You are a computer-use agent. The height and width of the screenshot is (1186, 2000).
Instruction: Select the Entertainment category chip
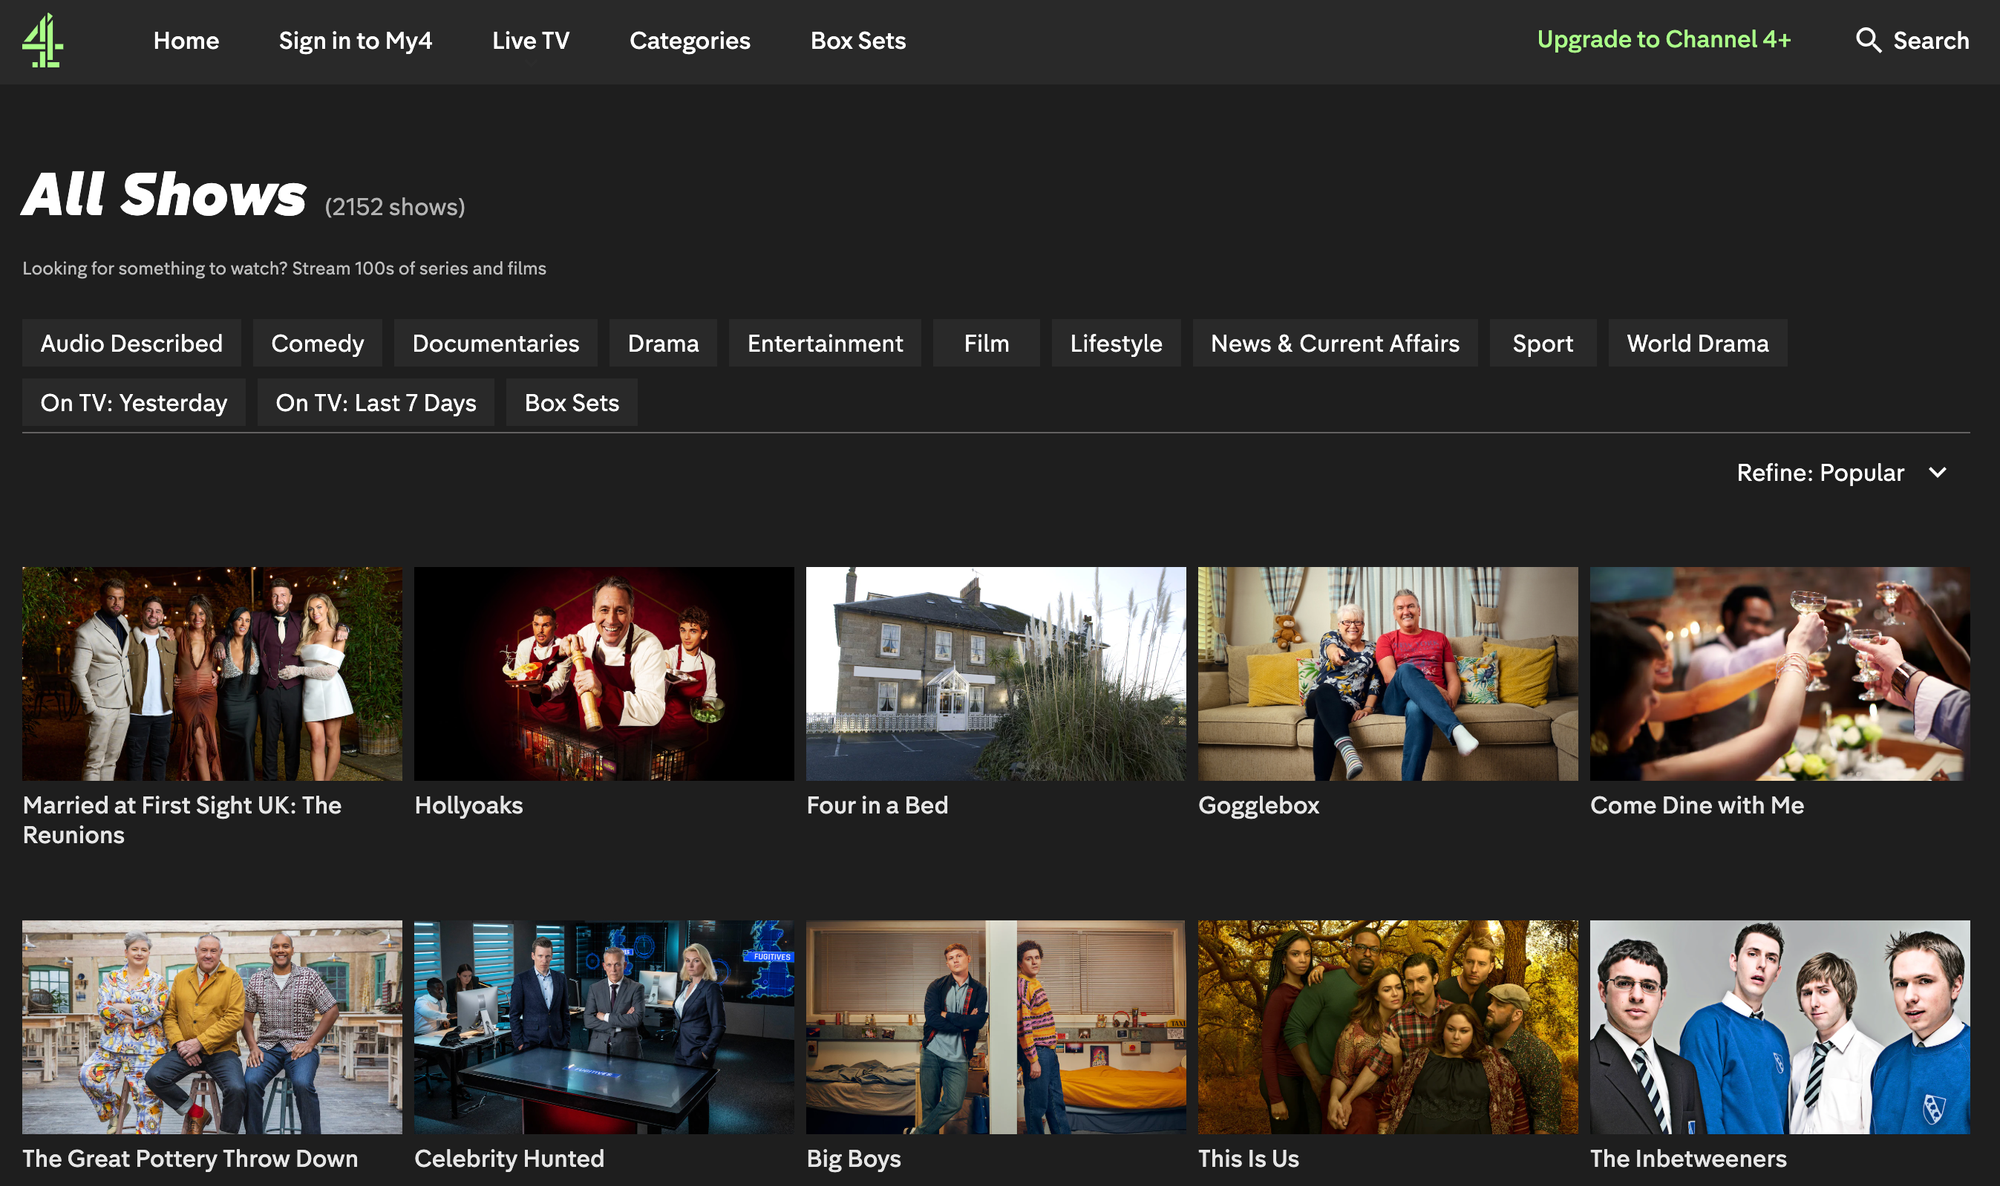825,343
